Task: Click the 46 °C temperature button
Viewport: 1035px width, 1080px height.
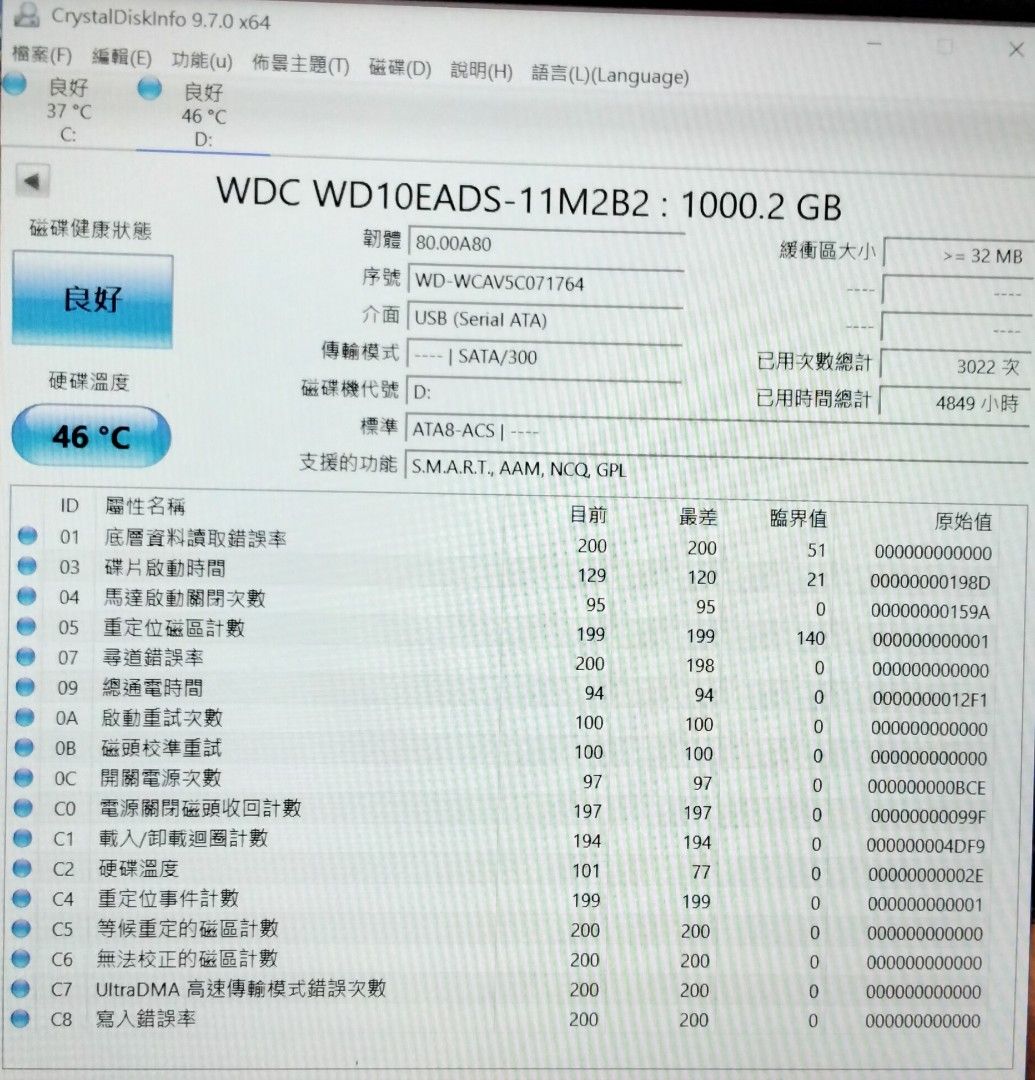Action: pyautogui.click(x=91, y=436)
